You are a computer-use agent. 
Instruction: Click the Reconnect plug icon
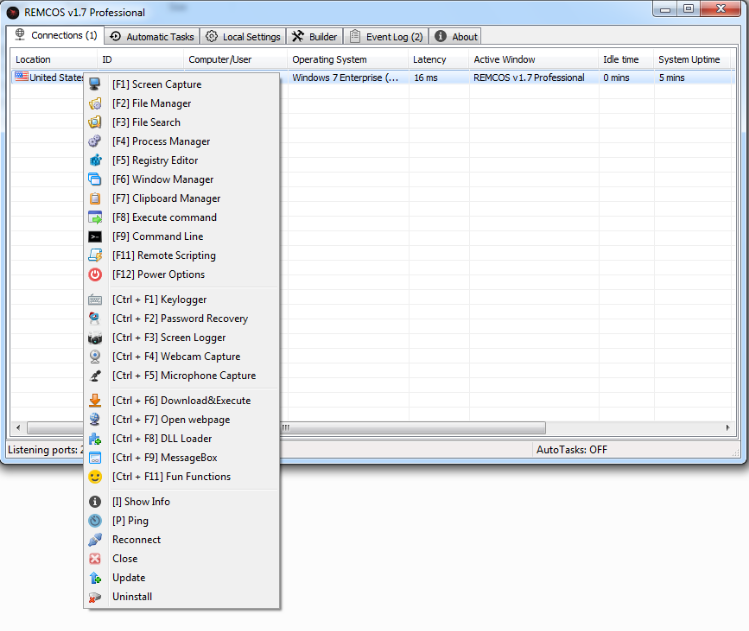(95, 540)
